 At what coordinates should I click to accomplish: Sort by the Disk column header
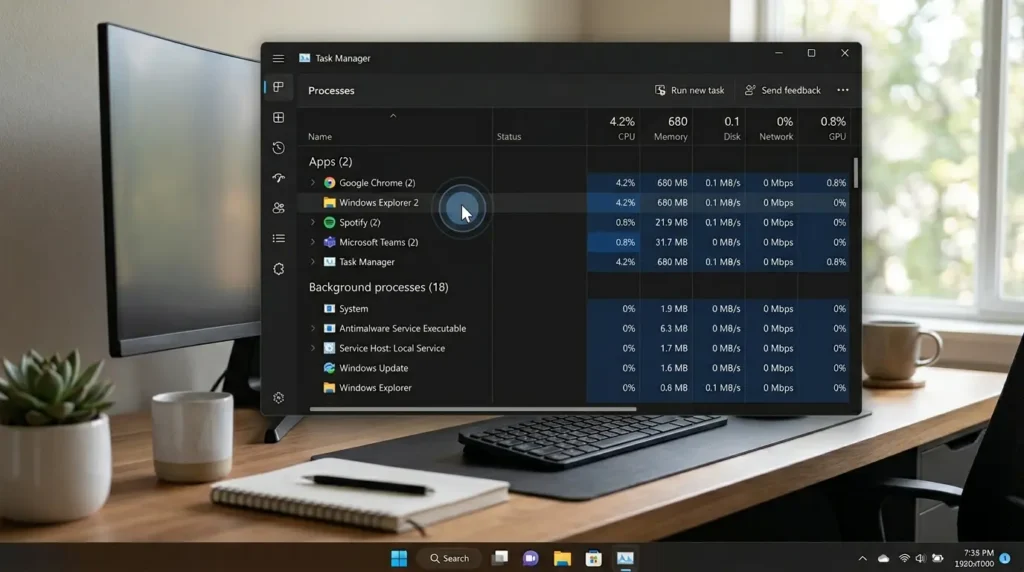731,128
